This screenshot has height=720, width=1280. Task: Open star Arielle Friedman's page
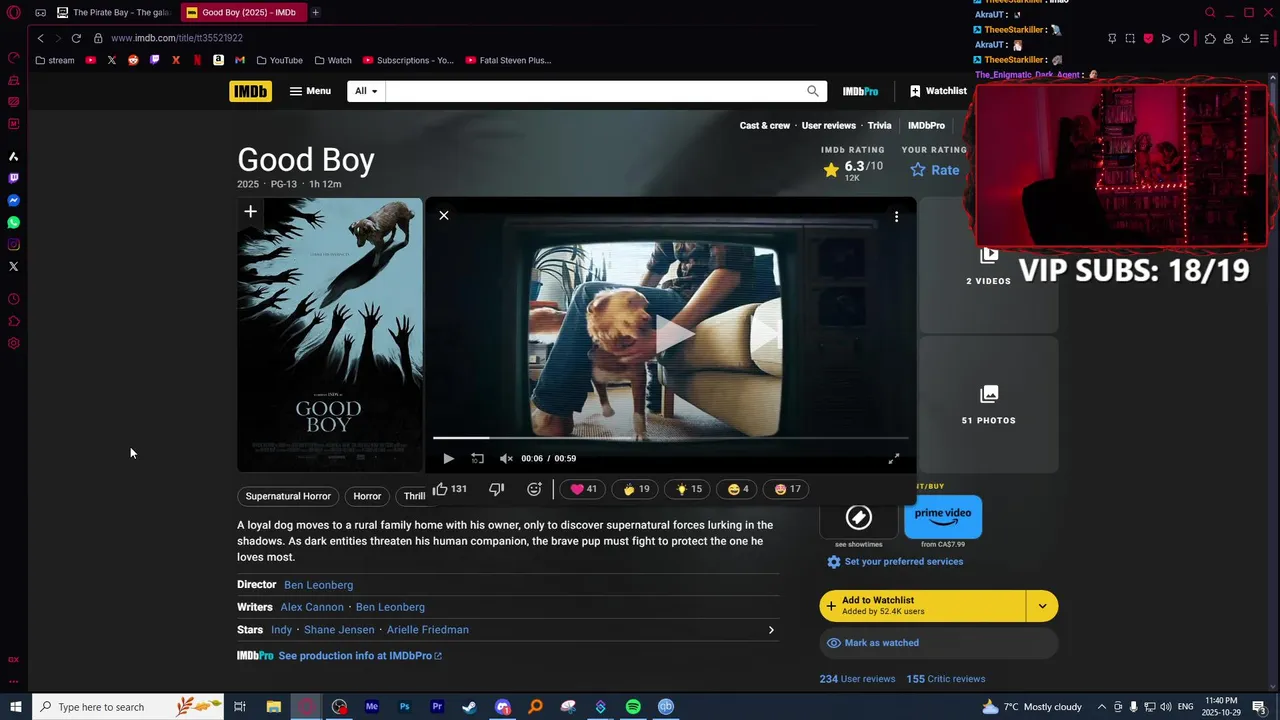tap(427, 630)
